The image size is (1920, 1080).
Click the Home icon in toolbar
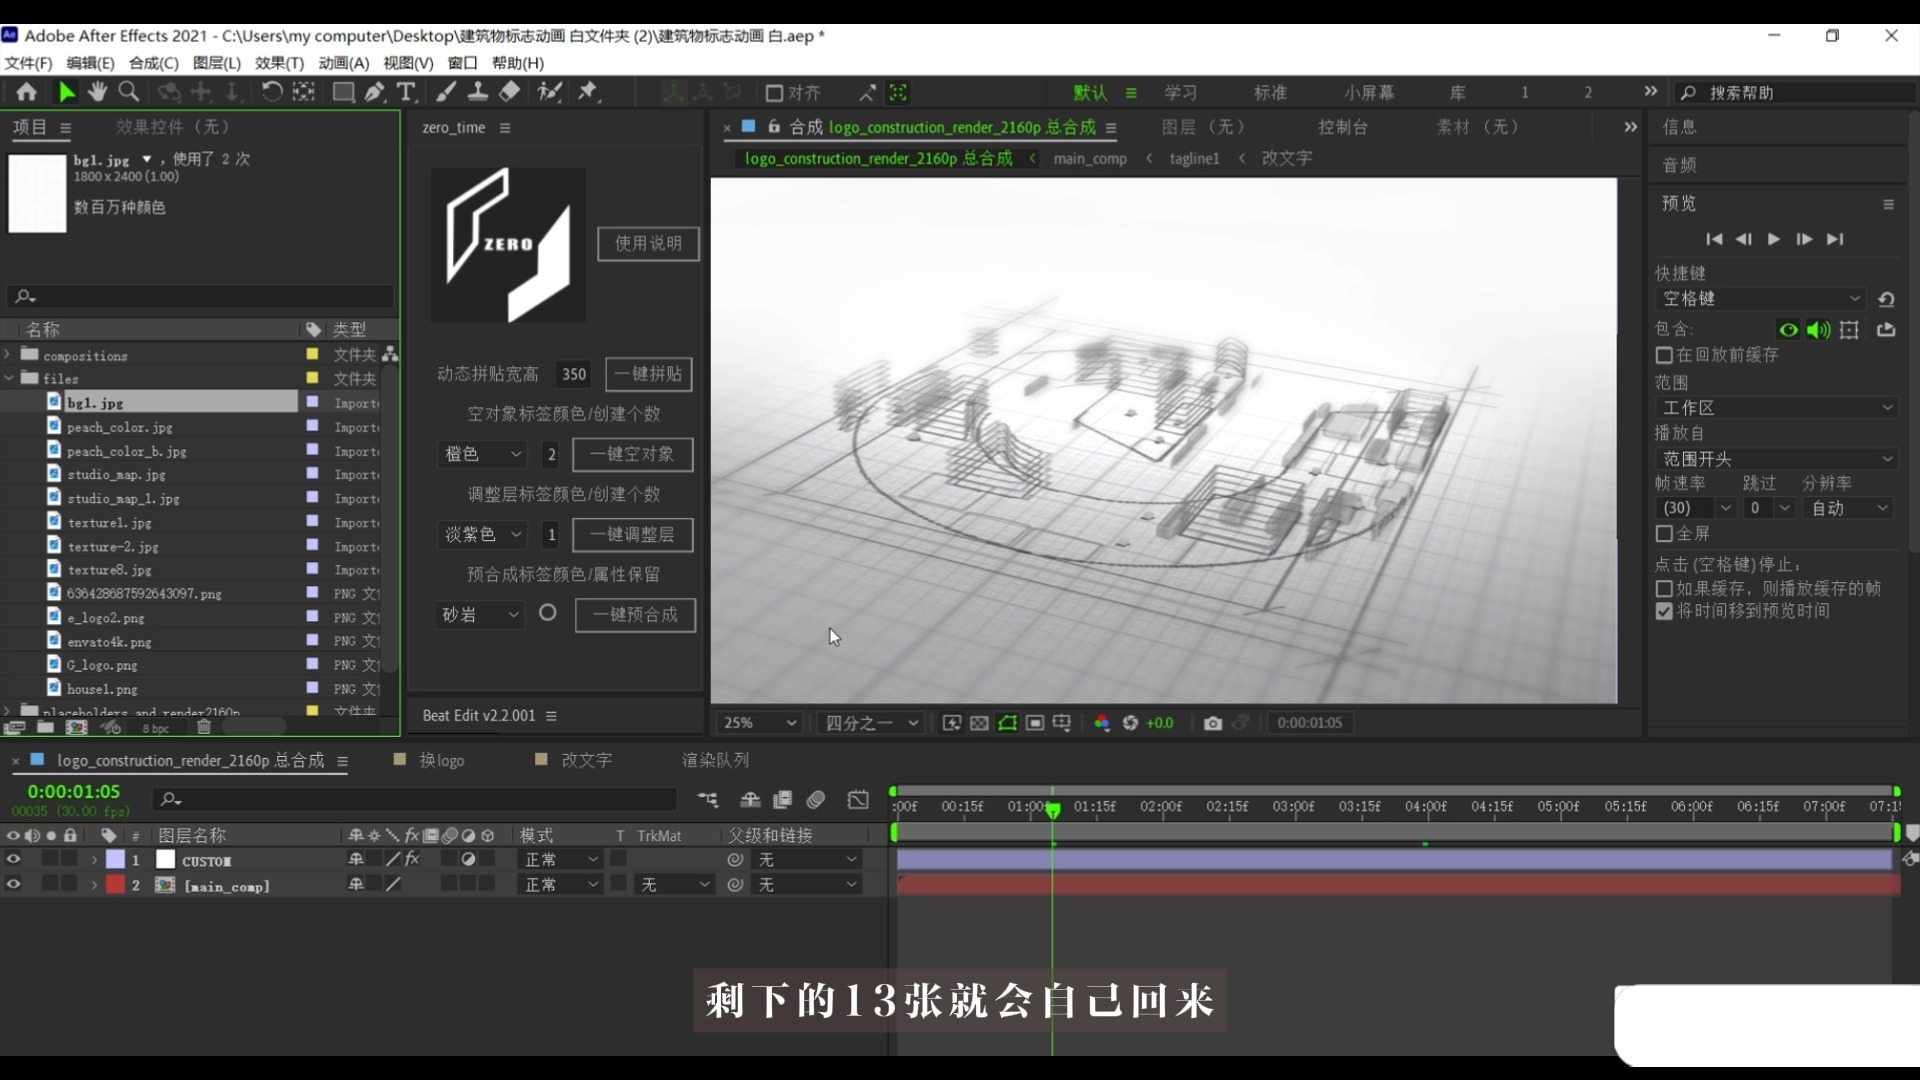27,92
